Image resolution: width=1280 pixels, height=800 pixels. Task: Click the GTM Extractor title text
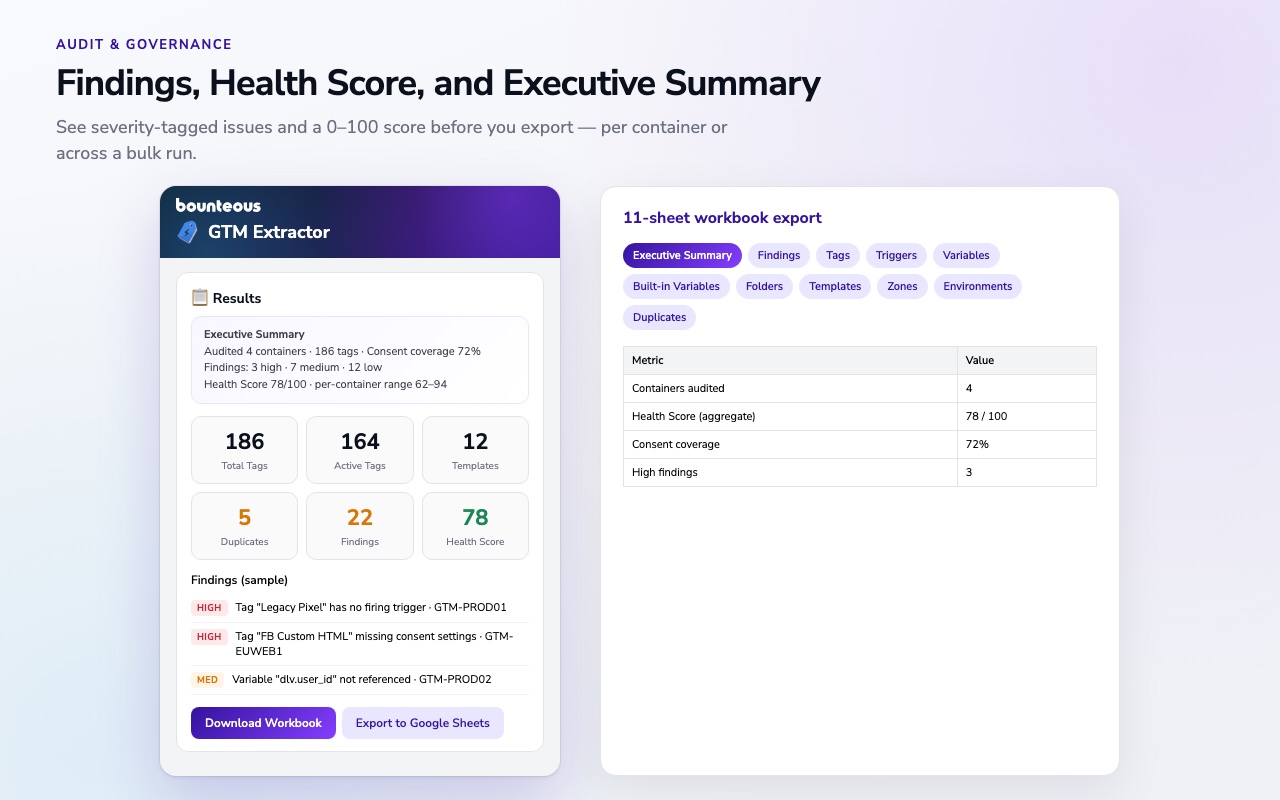point(269,232)
